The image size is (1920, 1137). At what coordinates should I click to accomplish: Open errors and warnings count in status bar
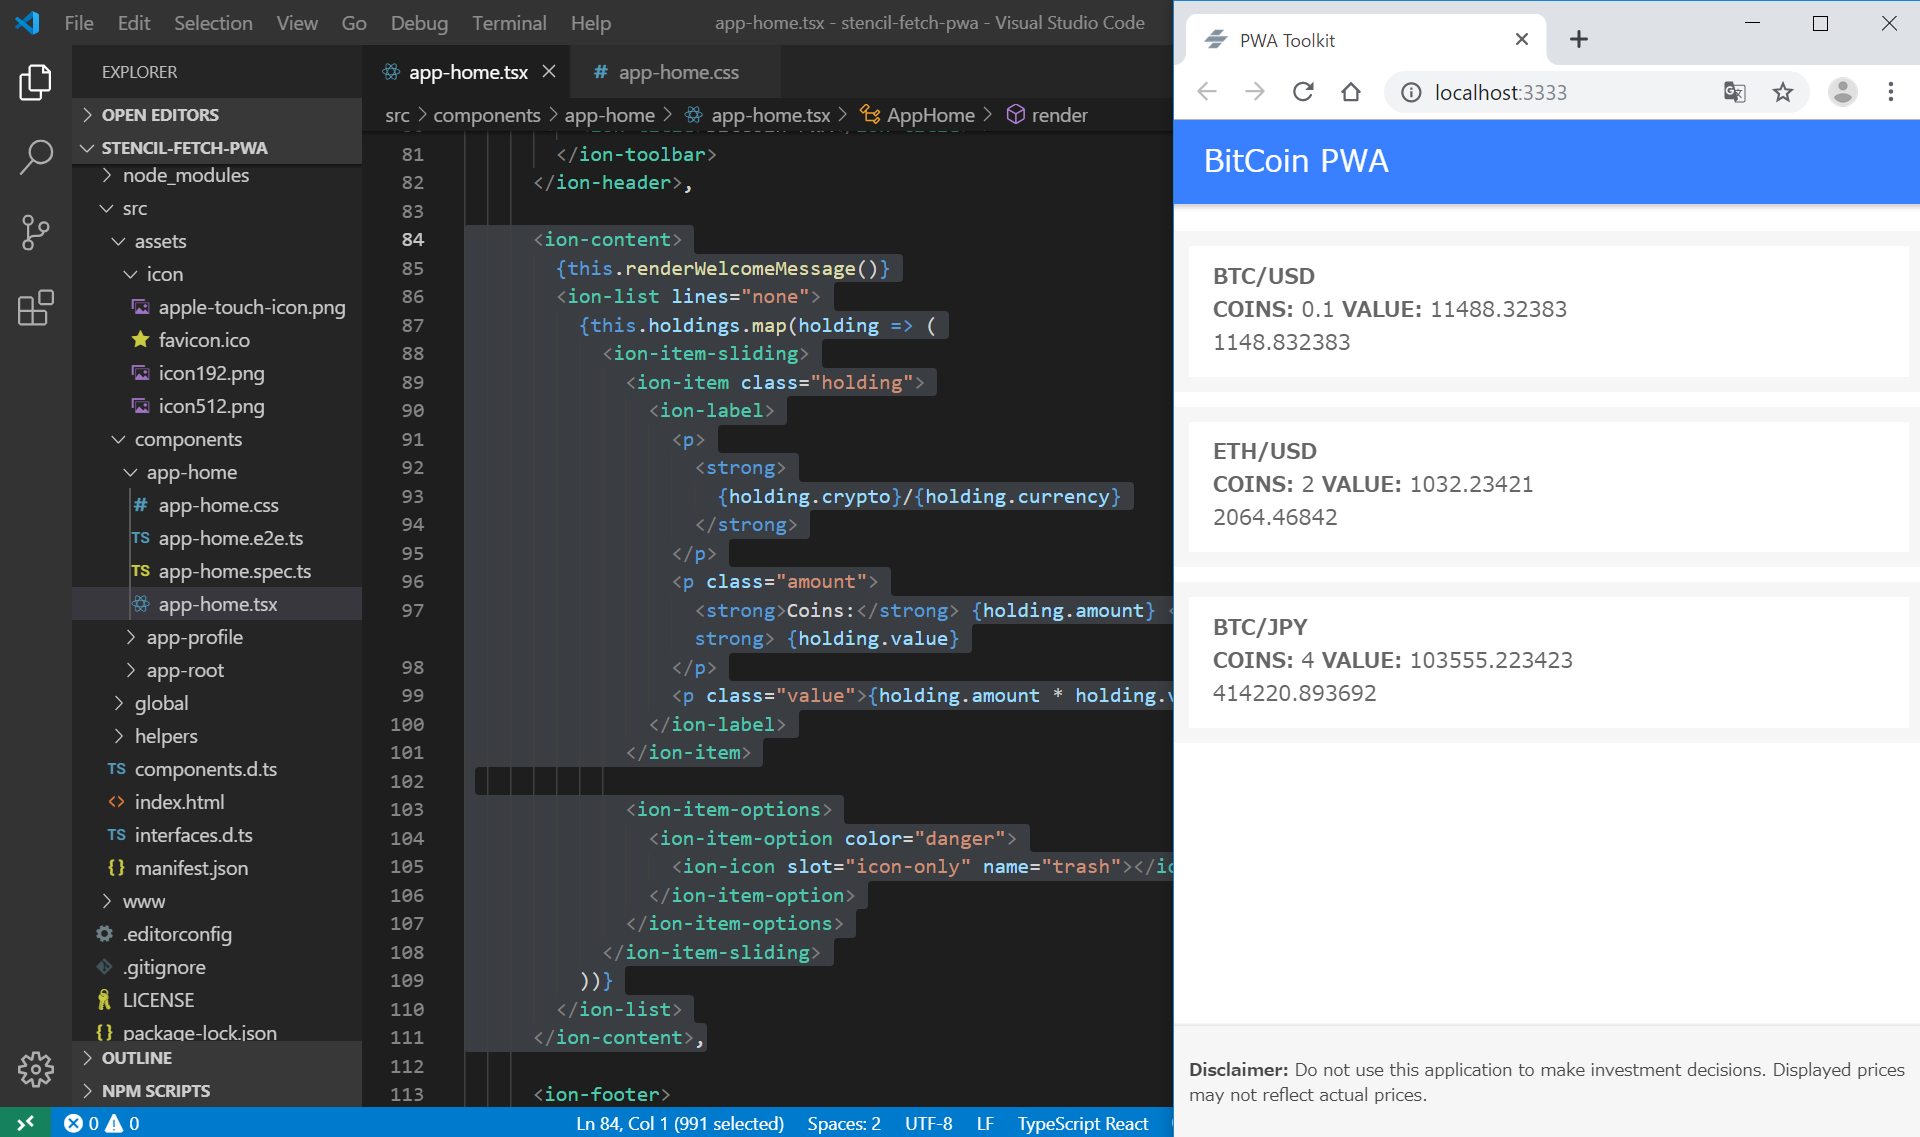(x=102, y=1123)
